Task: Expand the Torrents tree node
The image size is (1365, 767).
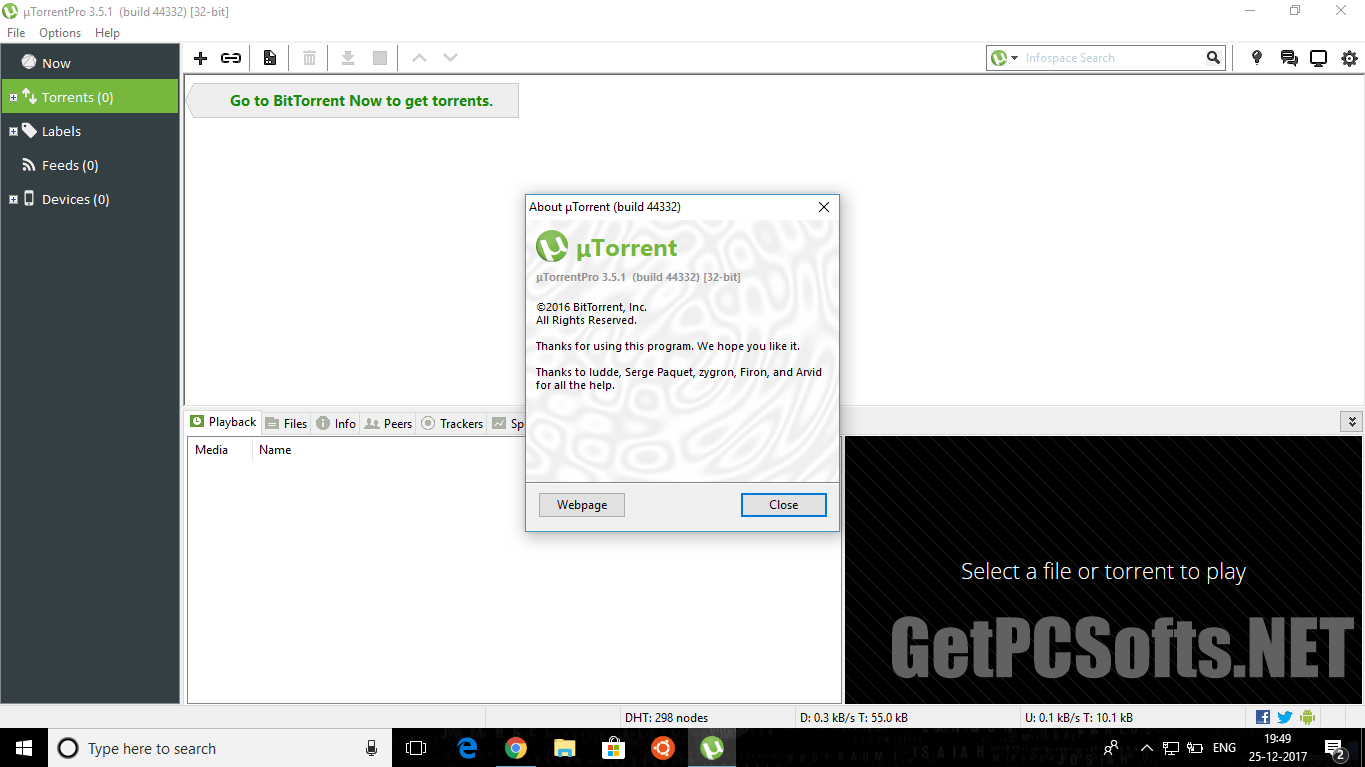Action: pos(13,97)
